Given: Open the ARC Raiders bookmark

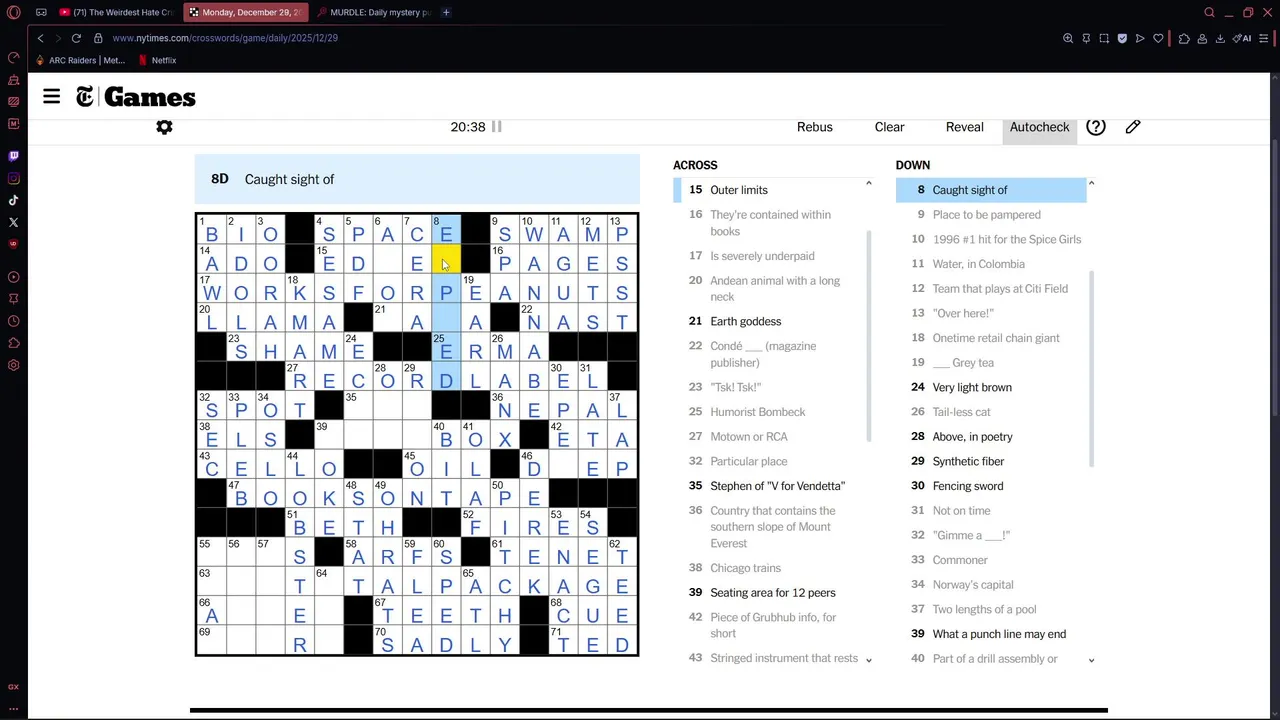Looking at the screenshot, I should point(80,60).
